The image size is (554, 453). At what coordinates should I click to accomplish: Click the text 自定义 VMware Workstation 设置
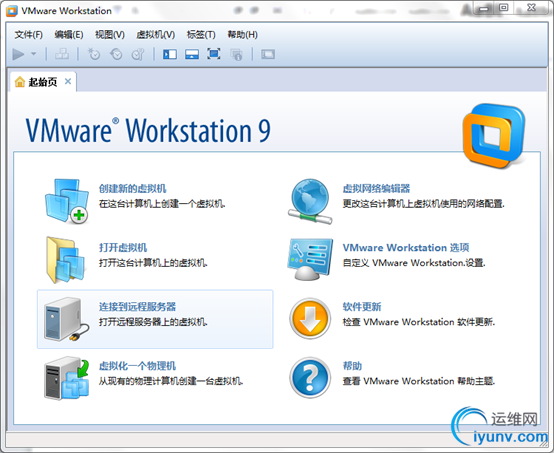414,263
